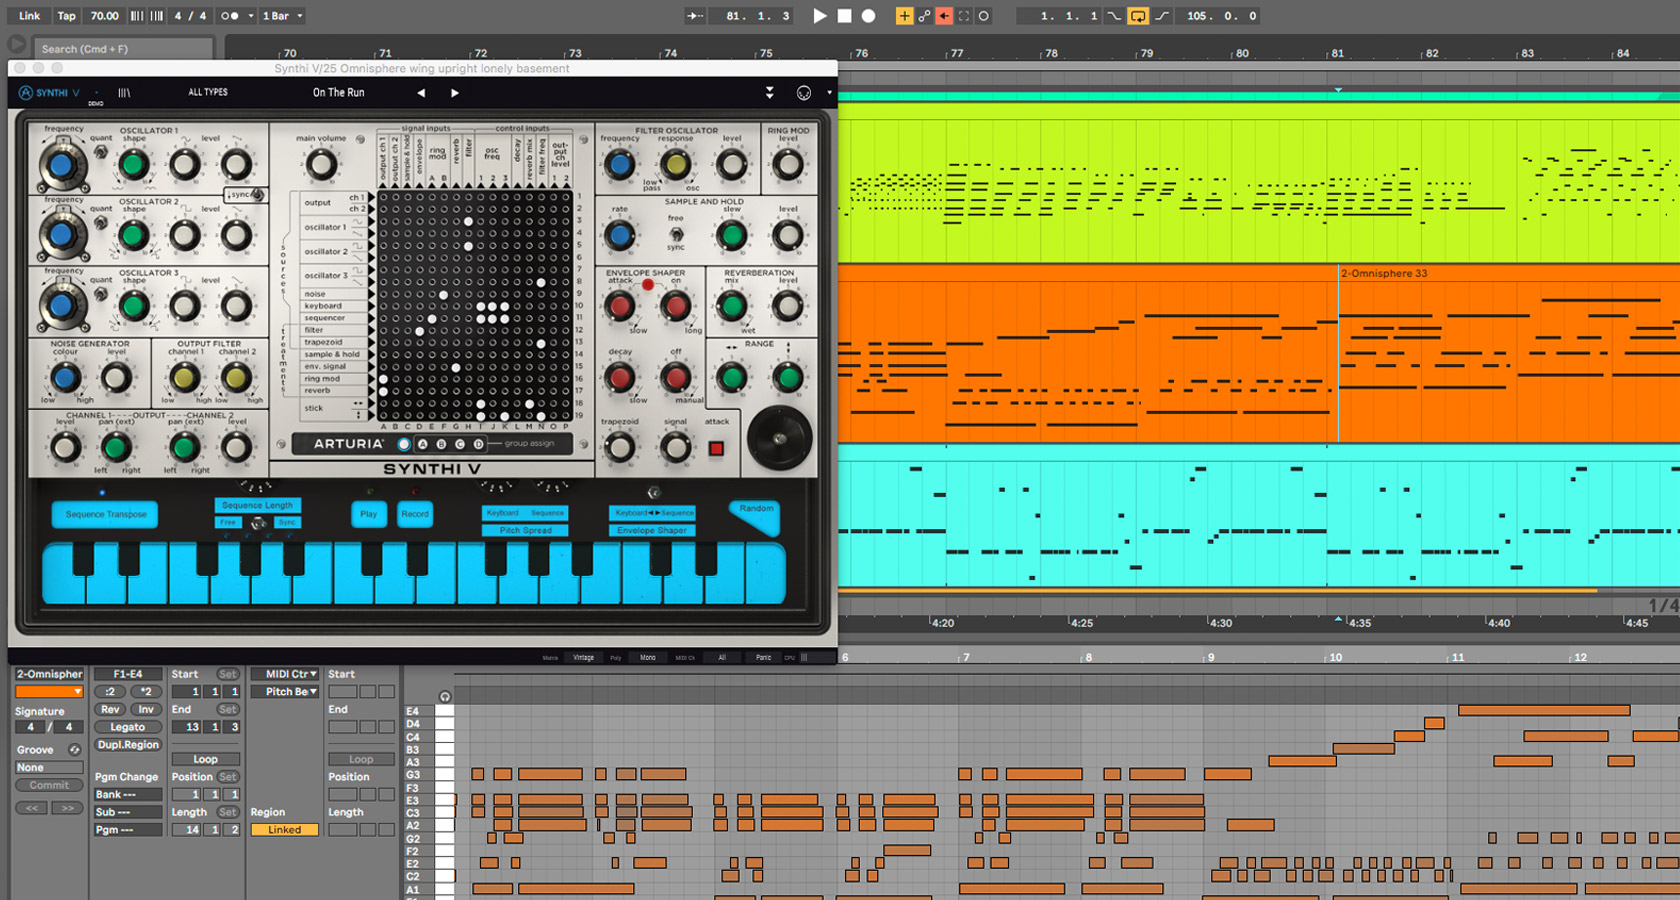The width and height of the screenshot is (1680, 900).
Task: Toggle the Automation Arm icon
Action: click(924, 16)
